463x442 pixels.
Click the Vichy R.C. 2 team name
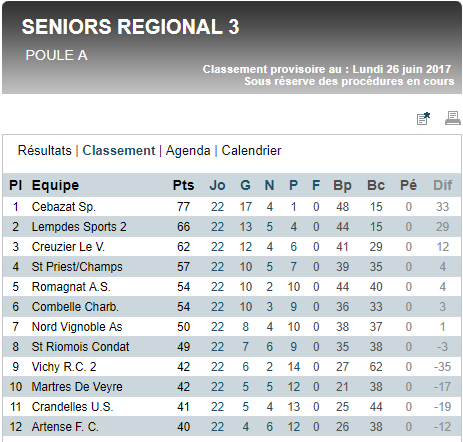click(x=64, y=367)
